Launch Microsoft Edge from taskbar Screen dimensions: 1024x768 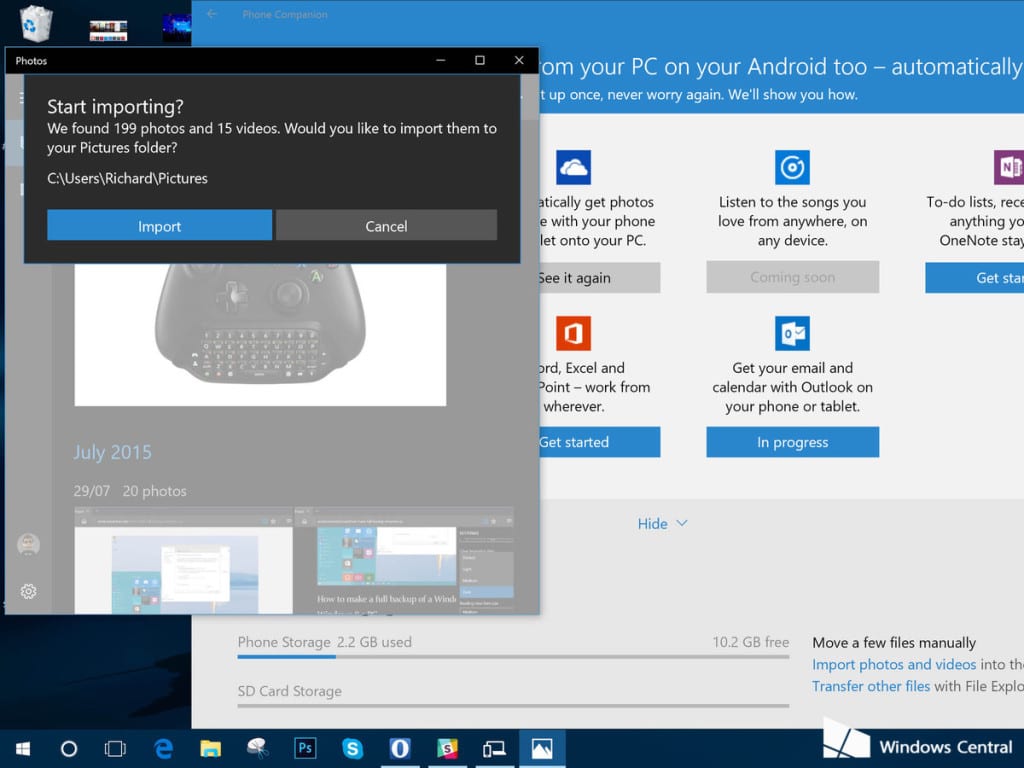[163, 748]
